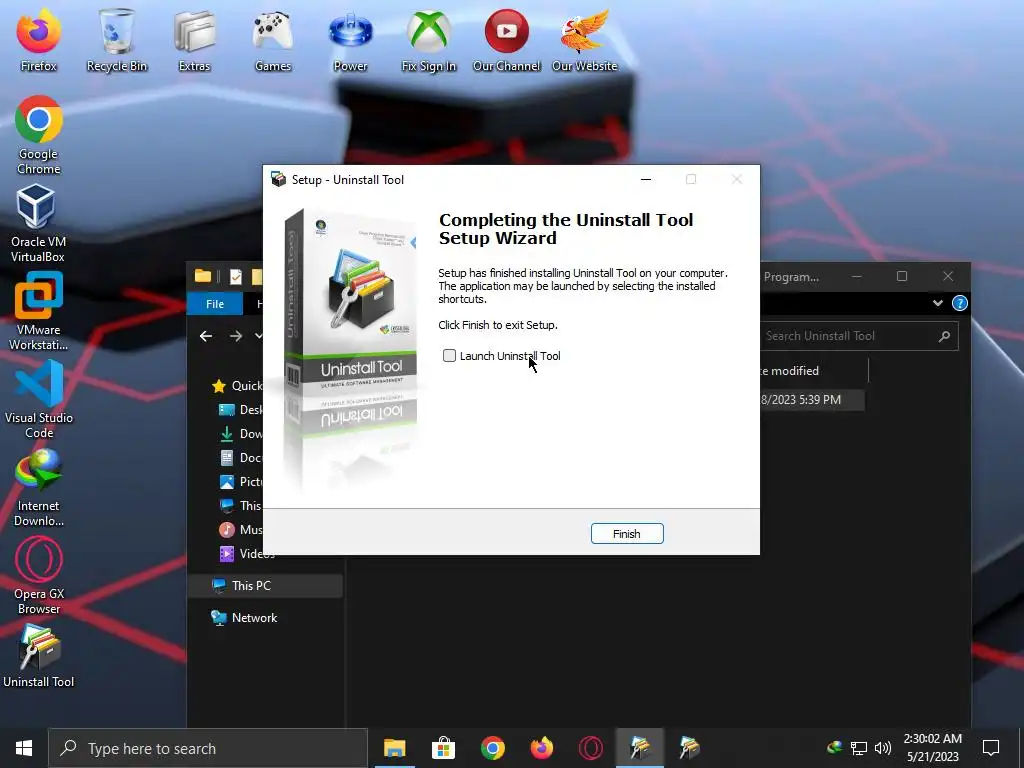The image size is (1024, 768).
Task: Open Desktop in Explorer sidebar
Action: [x=240, y=409]
